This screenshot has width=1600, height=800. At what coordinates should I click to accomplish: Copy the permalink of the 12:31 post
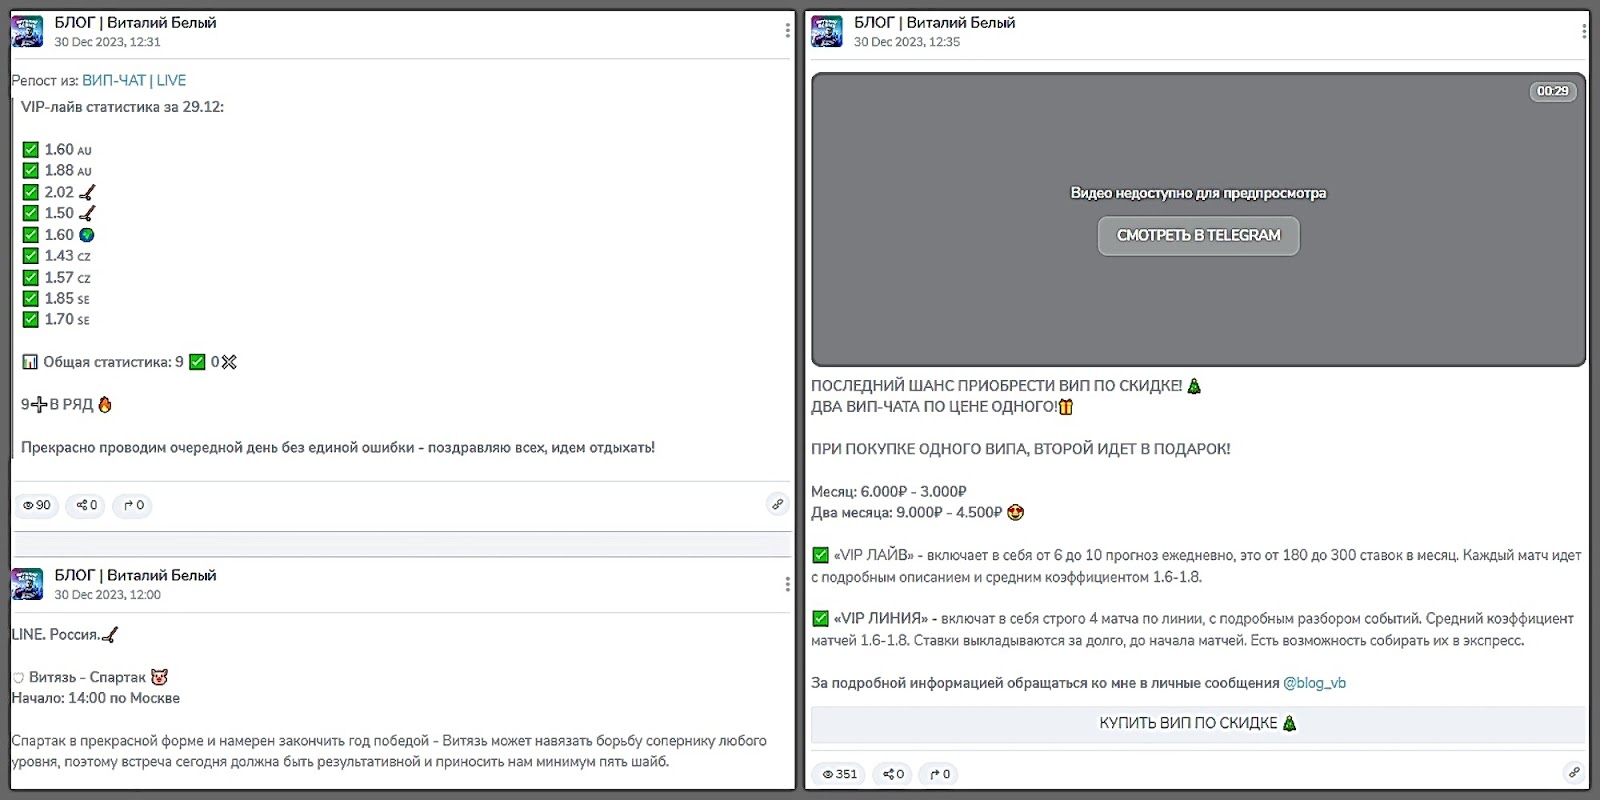point(777,504)
